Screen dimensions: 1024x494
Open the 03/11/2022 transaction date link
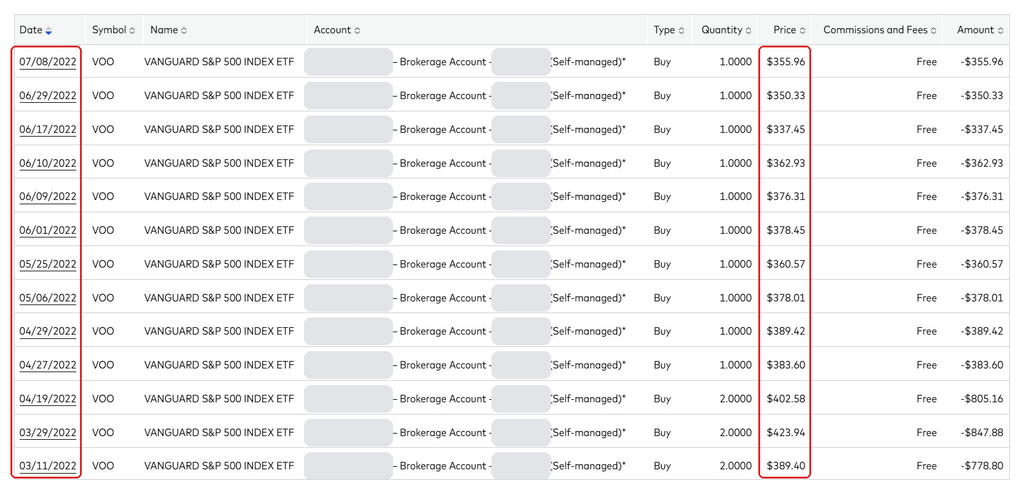48,466
